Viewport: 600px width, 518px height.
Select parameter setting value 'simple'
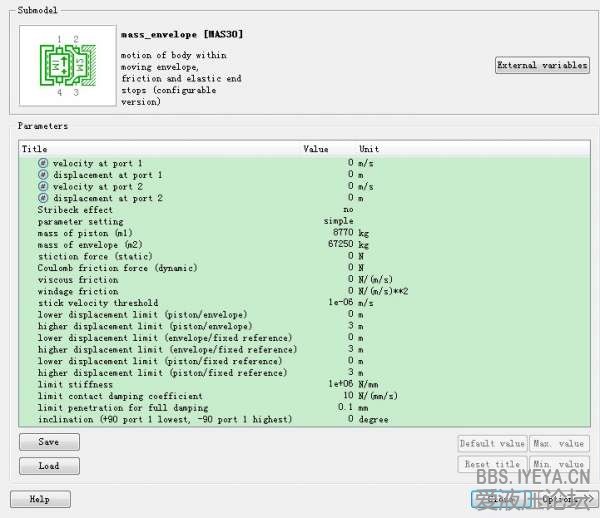(x=338, y=222)
